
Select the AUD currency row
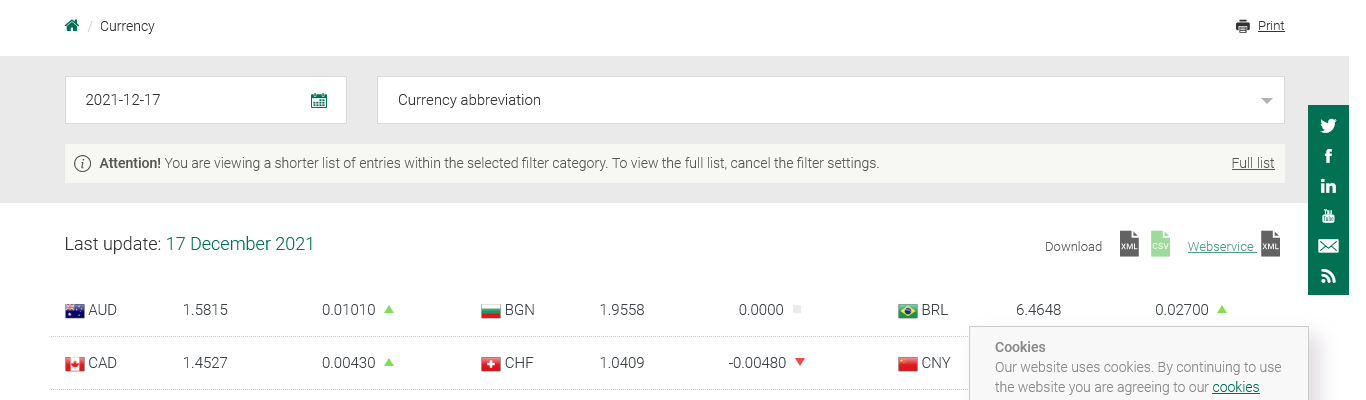[102, 310]
